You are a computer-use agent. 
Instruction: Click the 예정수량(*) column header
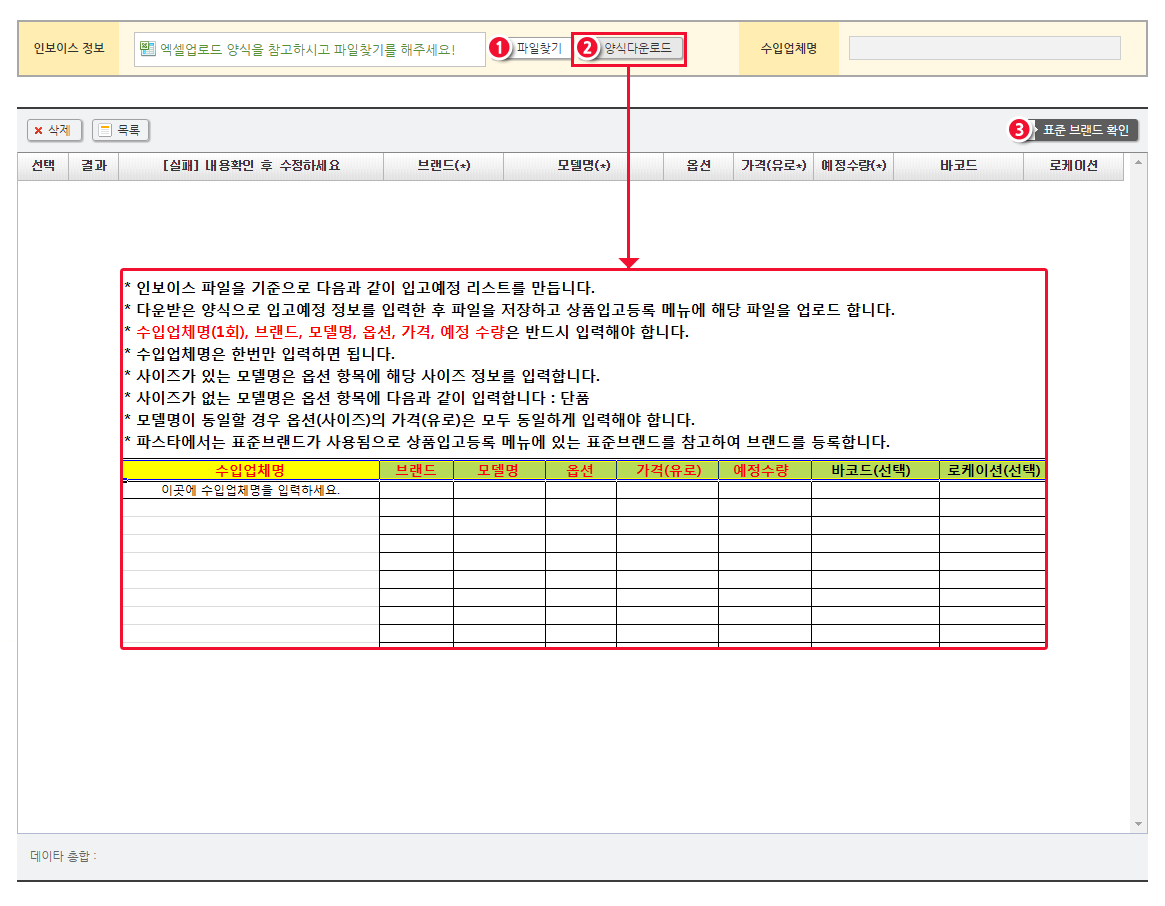coord(854,166)
